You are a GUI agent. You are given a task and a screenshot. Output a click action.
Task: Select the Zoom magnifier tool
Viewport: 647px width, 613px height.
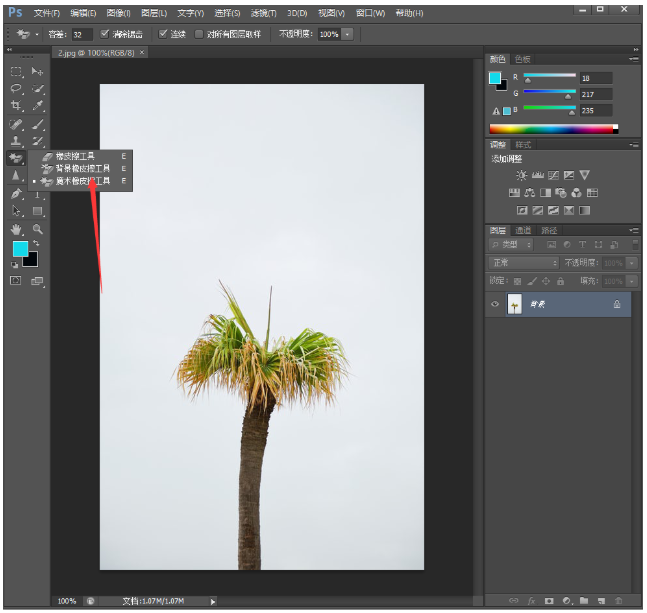pos(37,229)
